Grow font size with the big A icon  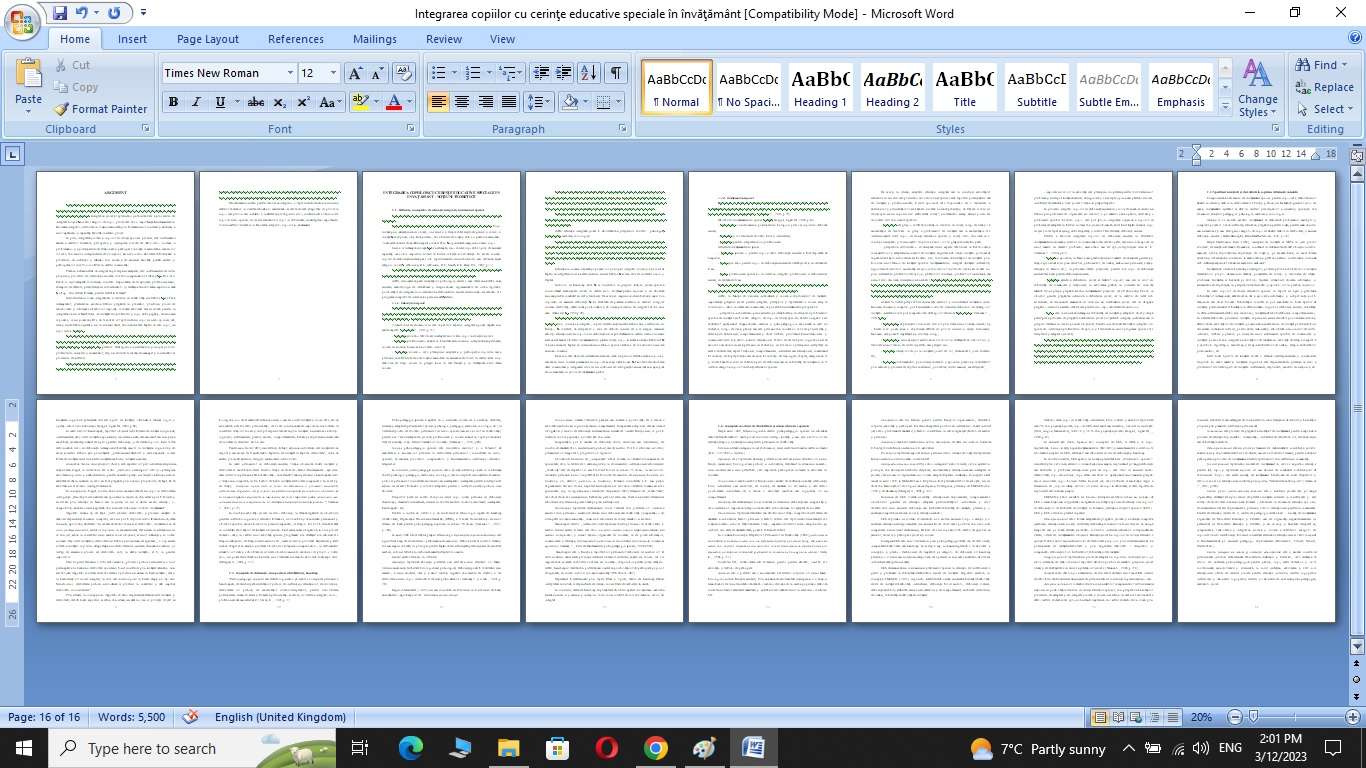point(355,73)
